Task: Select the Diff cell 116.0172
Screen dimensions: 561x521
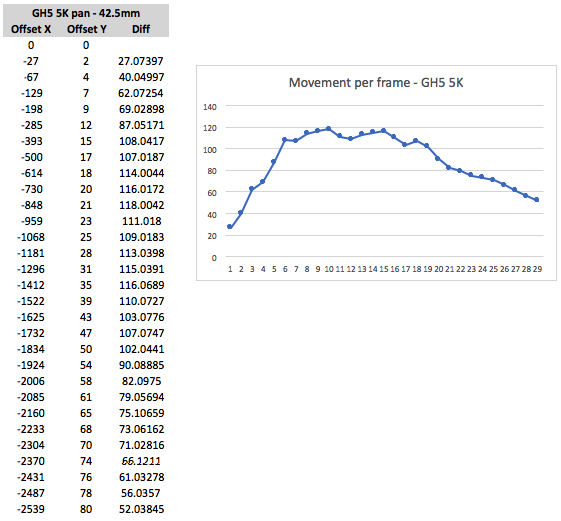Action: click(141, 189)
